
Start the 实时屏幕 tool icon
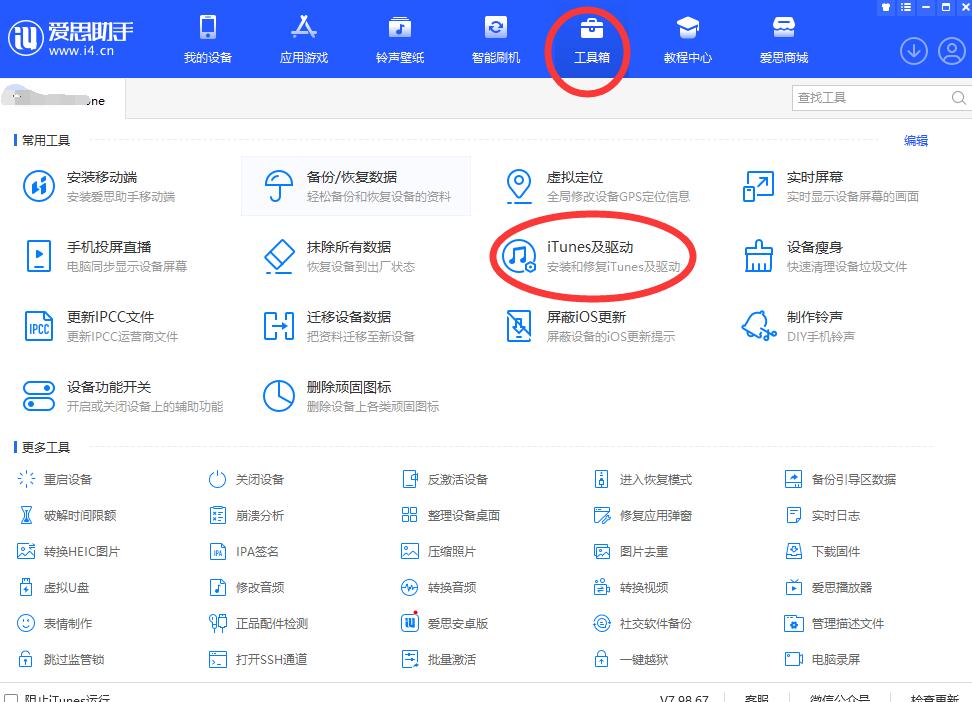[758, 186]
